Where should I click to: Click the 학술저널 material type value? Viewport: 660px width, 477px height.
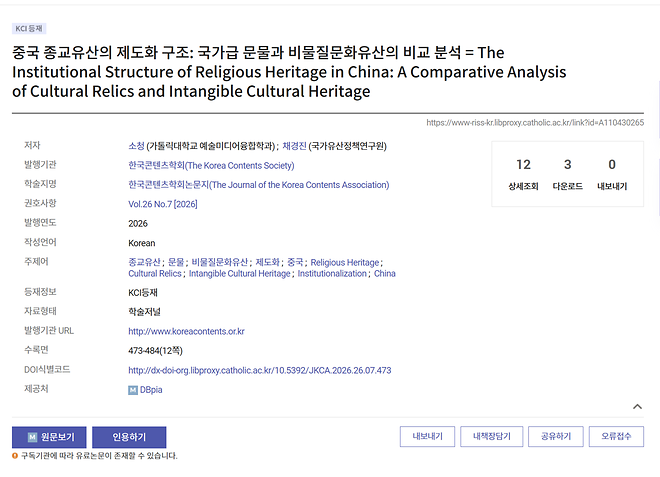point(144,312)
